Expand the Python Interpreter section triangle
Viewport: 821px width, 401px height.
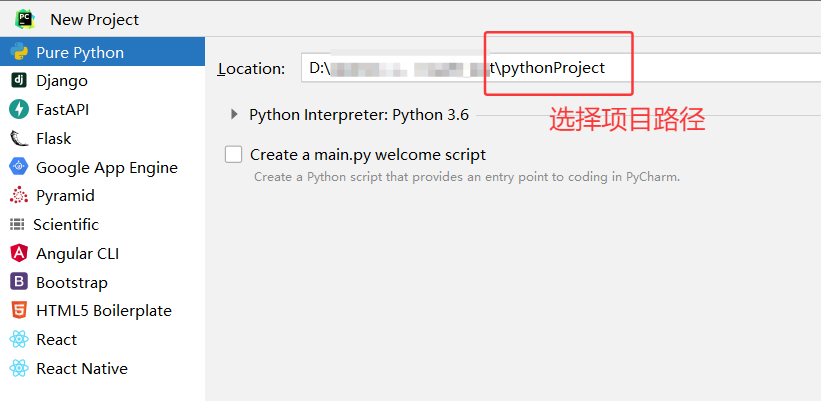point(234,114)
